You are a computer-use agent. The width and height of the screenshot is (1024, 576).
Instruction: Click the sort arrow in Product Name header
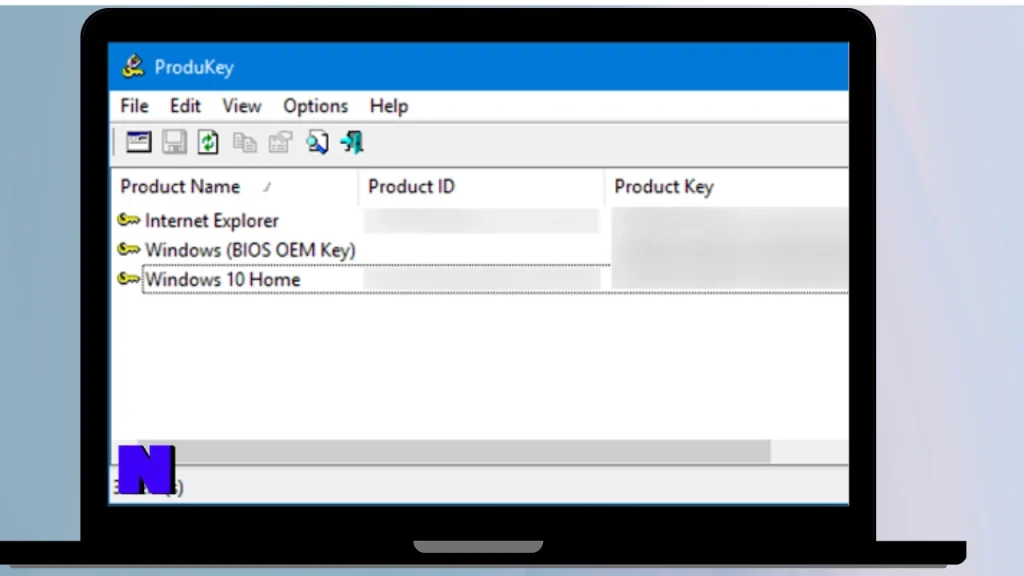(267, 187)
